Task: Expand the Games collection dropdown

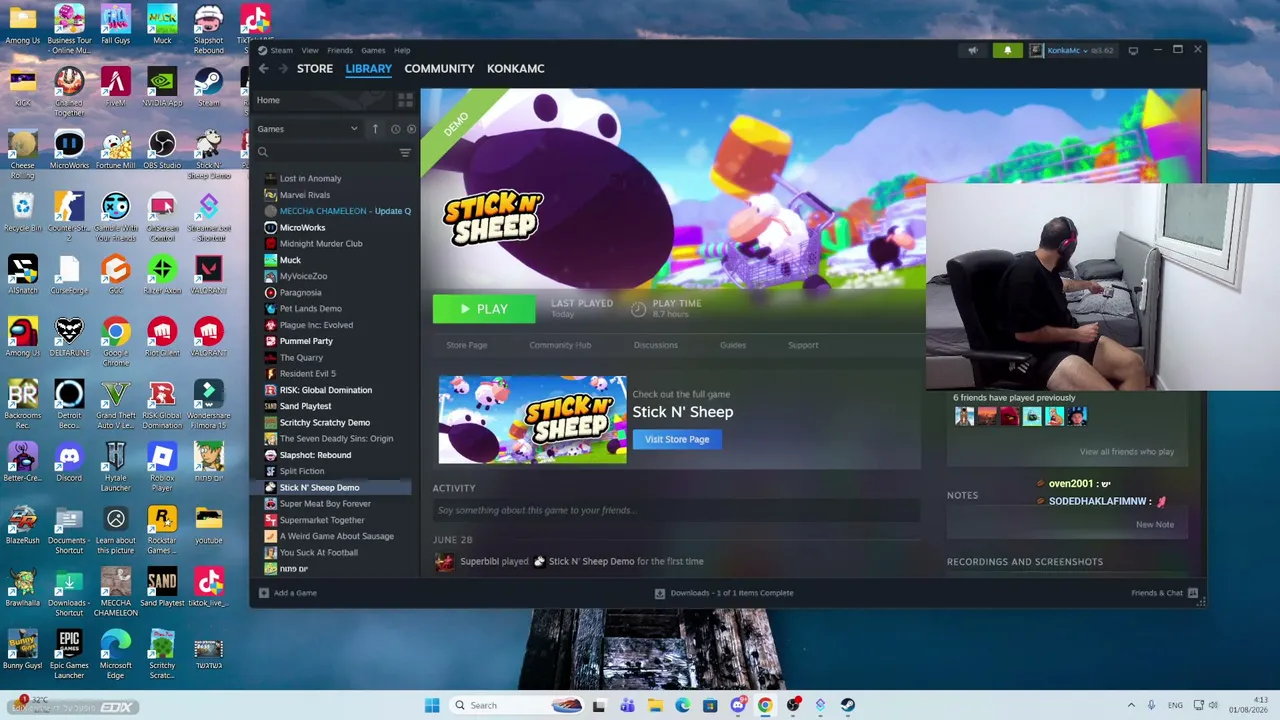Action: 308,129
